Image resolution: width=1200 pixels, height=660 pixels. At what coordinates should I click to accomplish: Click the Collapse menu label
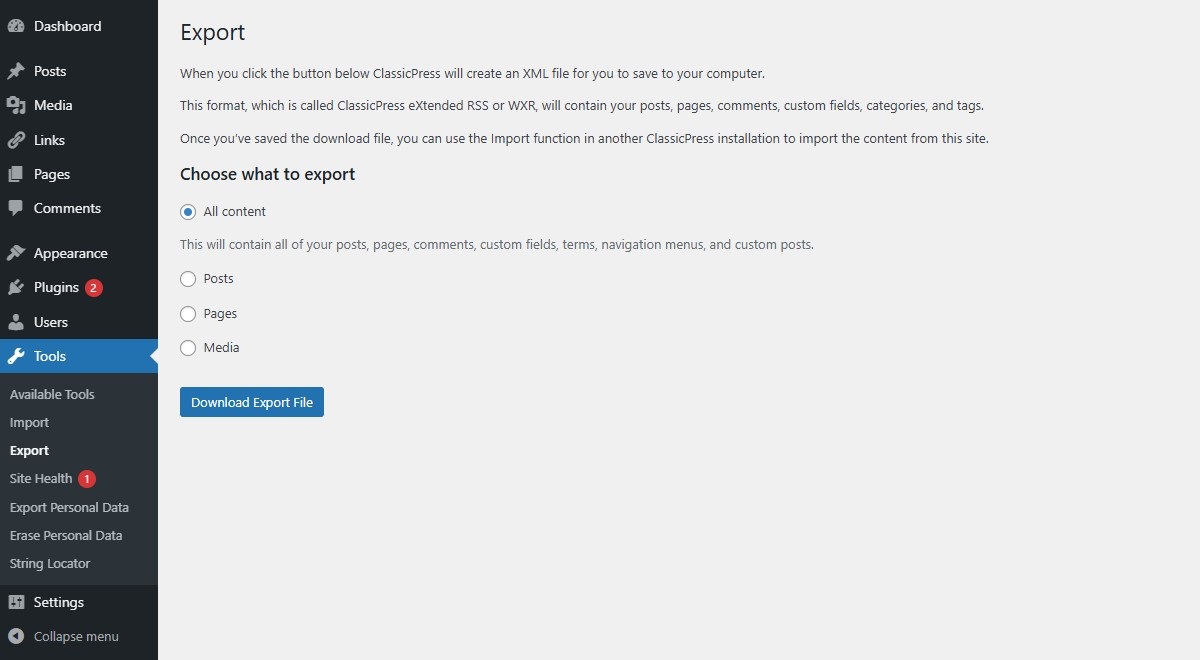[76, 636]
